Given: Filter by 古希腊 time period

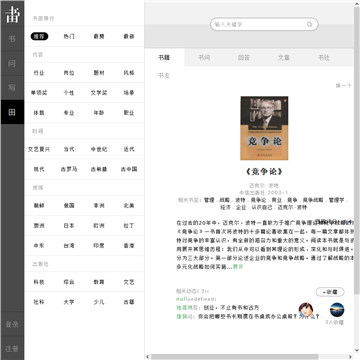Looking at the screenshot, I should [x=99, y=169].
